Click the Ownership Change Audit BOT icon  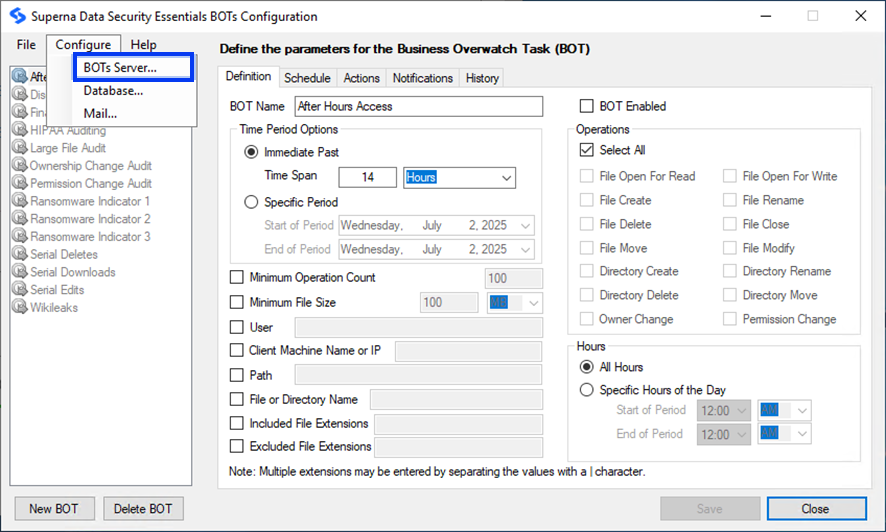(x=20, y=165)
